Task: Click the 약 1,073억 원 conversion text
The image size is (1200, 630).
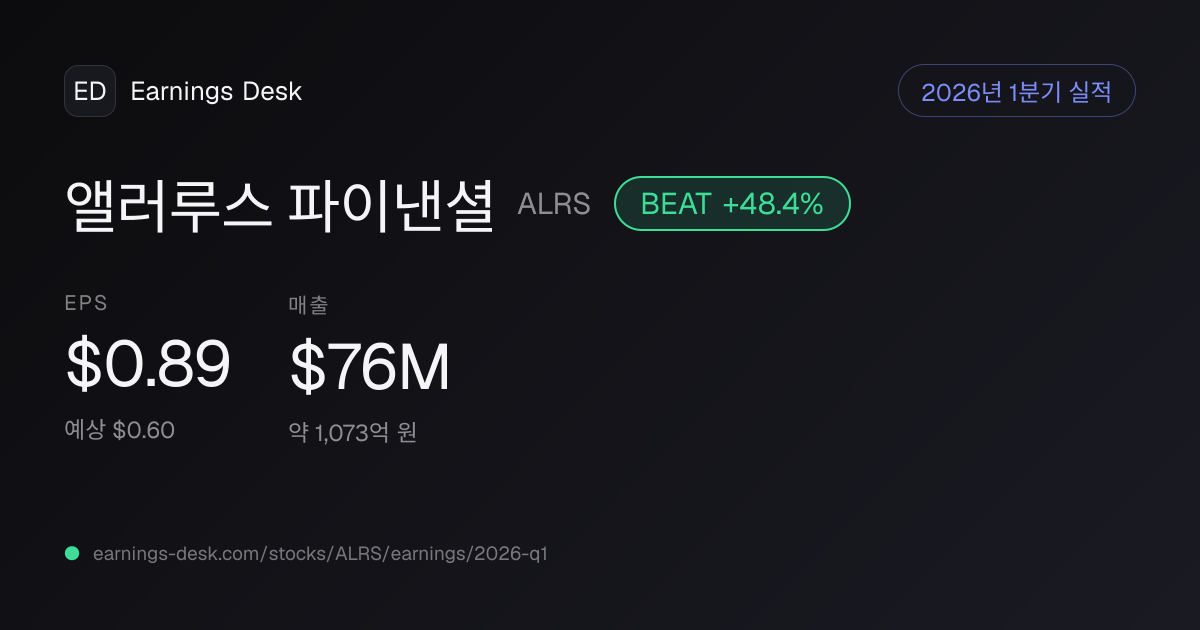Action: coord(353,433)
